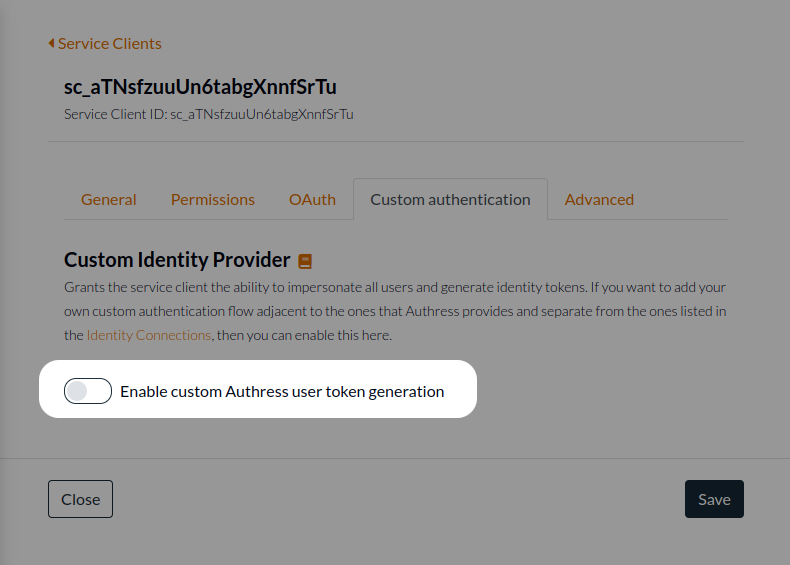Click the Custom authentication tab
Image resolution: width=790 pixels, height=565 pixels.
point(450,199)
